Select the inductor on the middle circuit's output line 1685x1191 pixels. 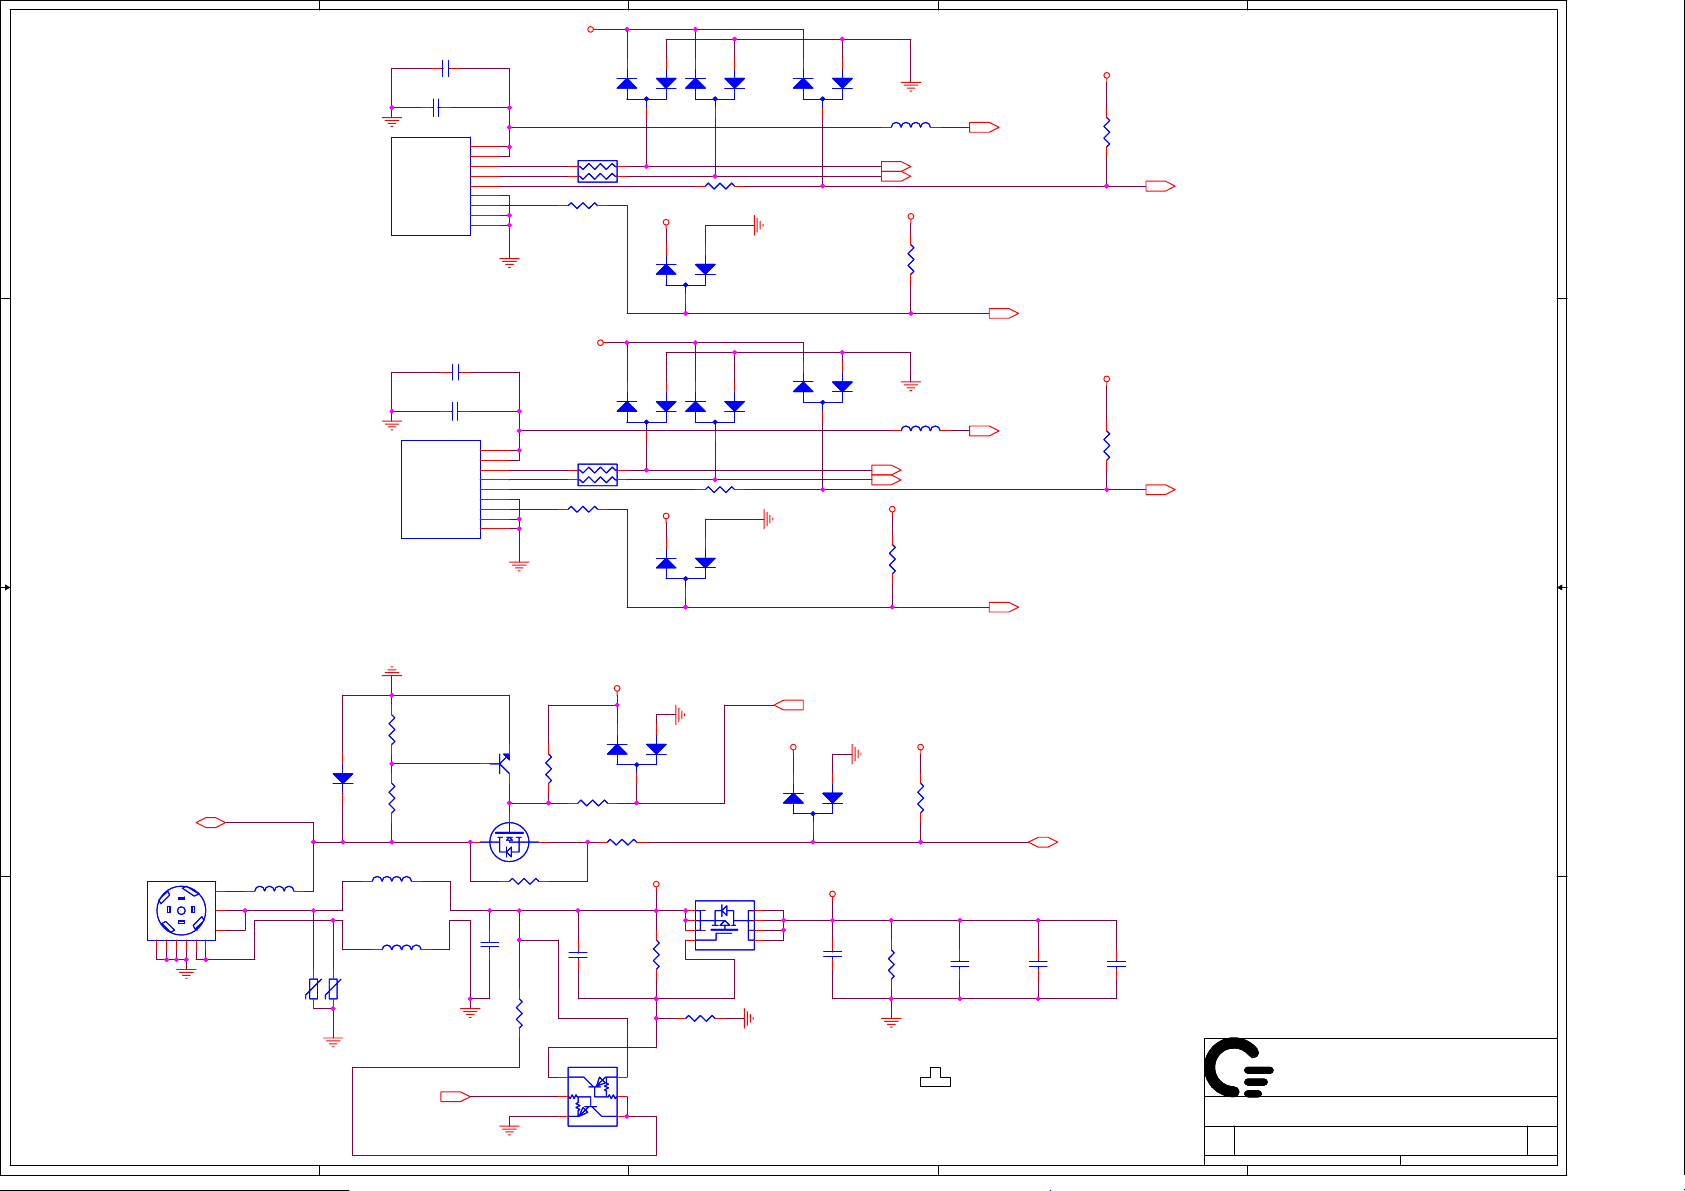[921, 428]
